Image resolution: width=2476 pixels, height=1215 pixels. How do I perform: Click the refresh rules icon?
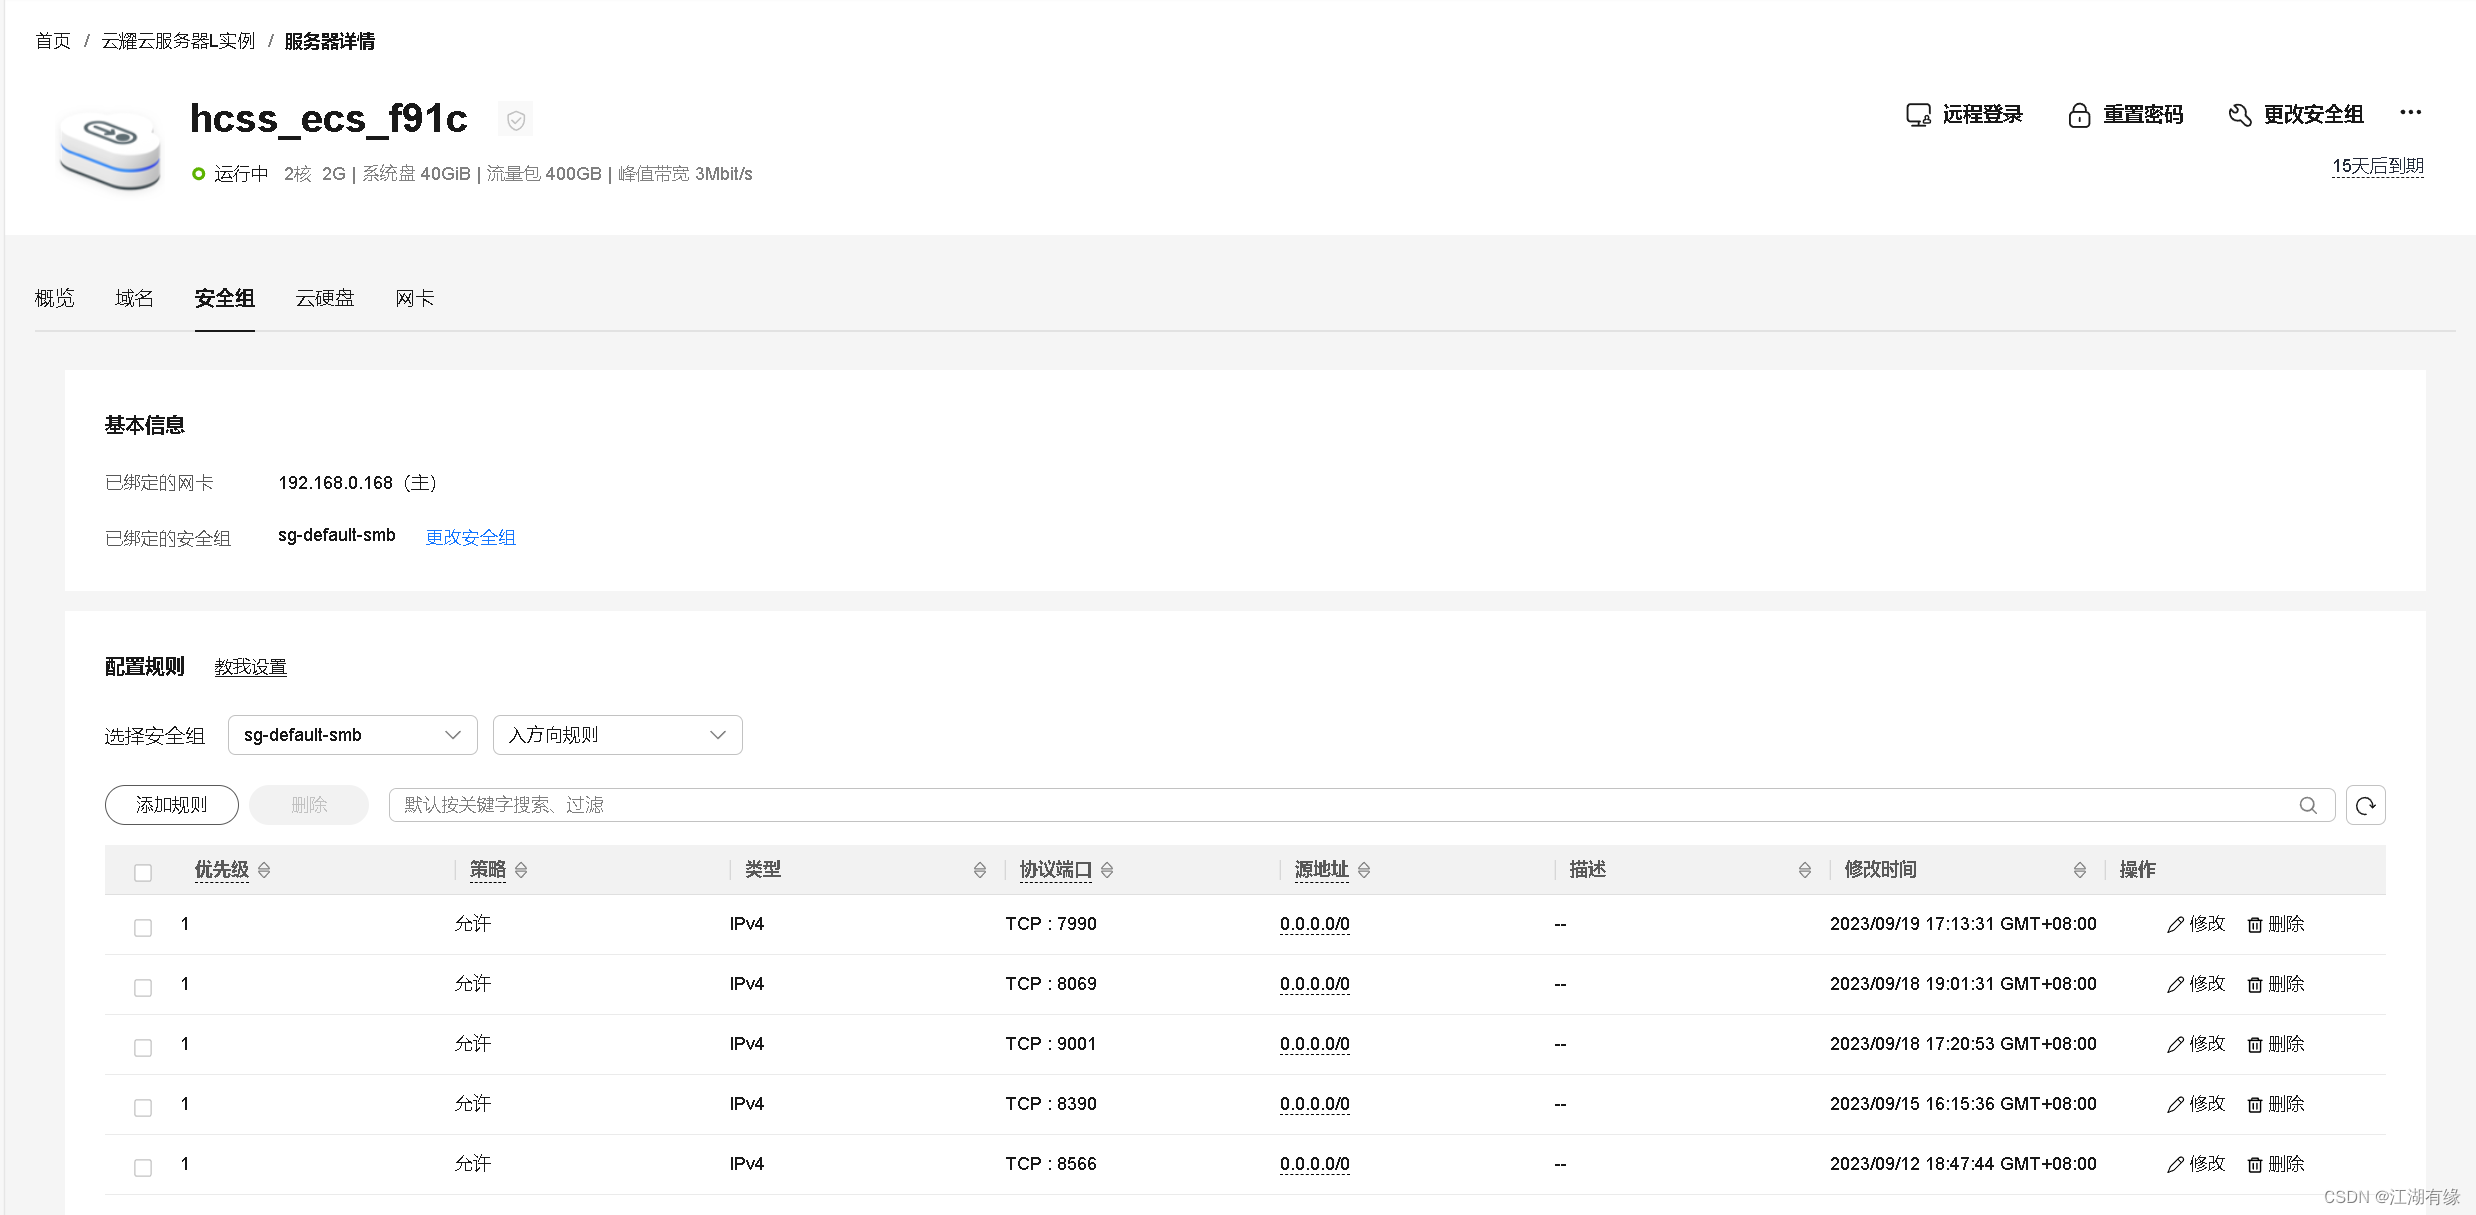pyautogui.click(x=2365, y=805)
